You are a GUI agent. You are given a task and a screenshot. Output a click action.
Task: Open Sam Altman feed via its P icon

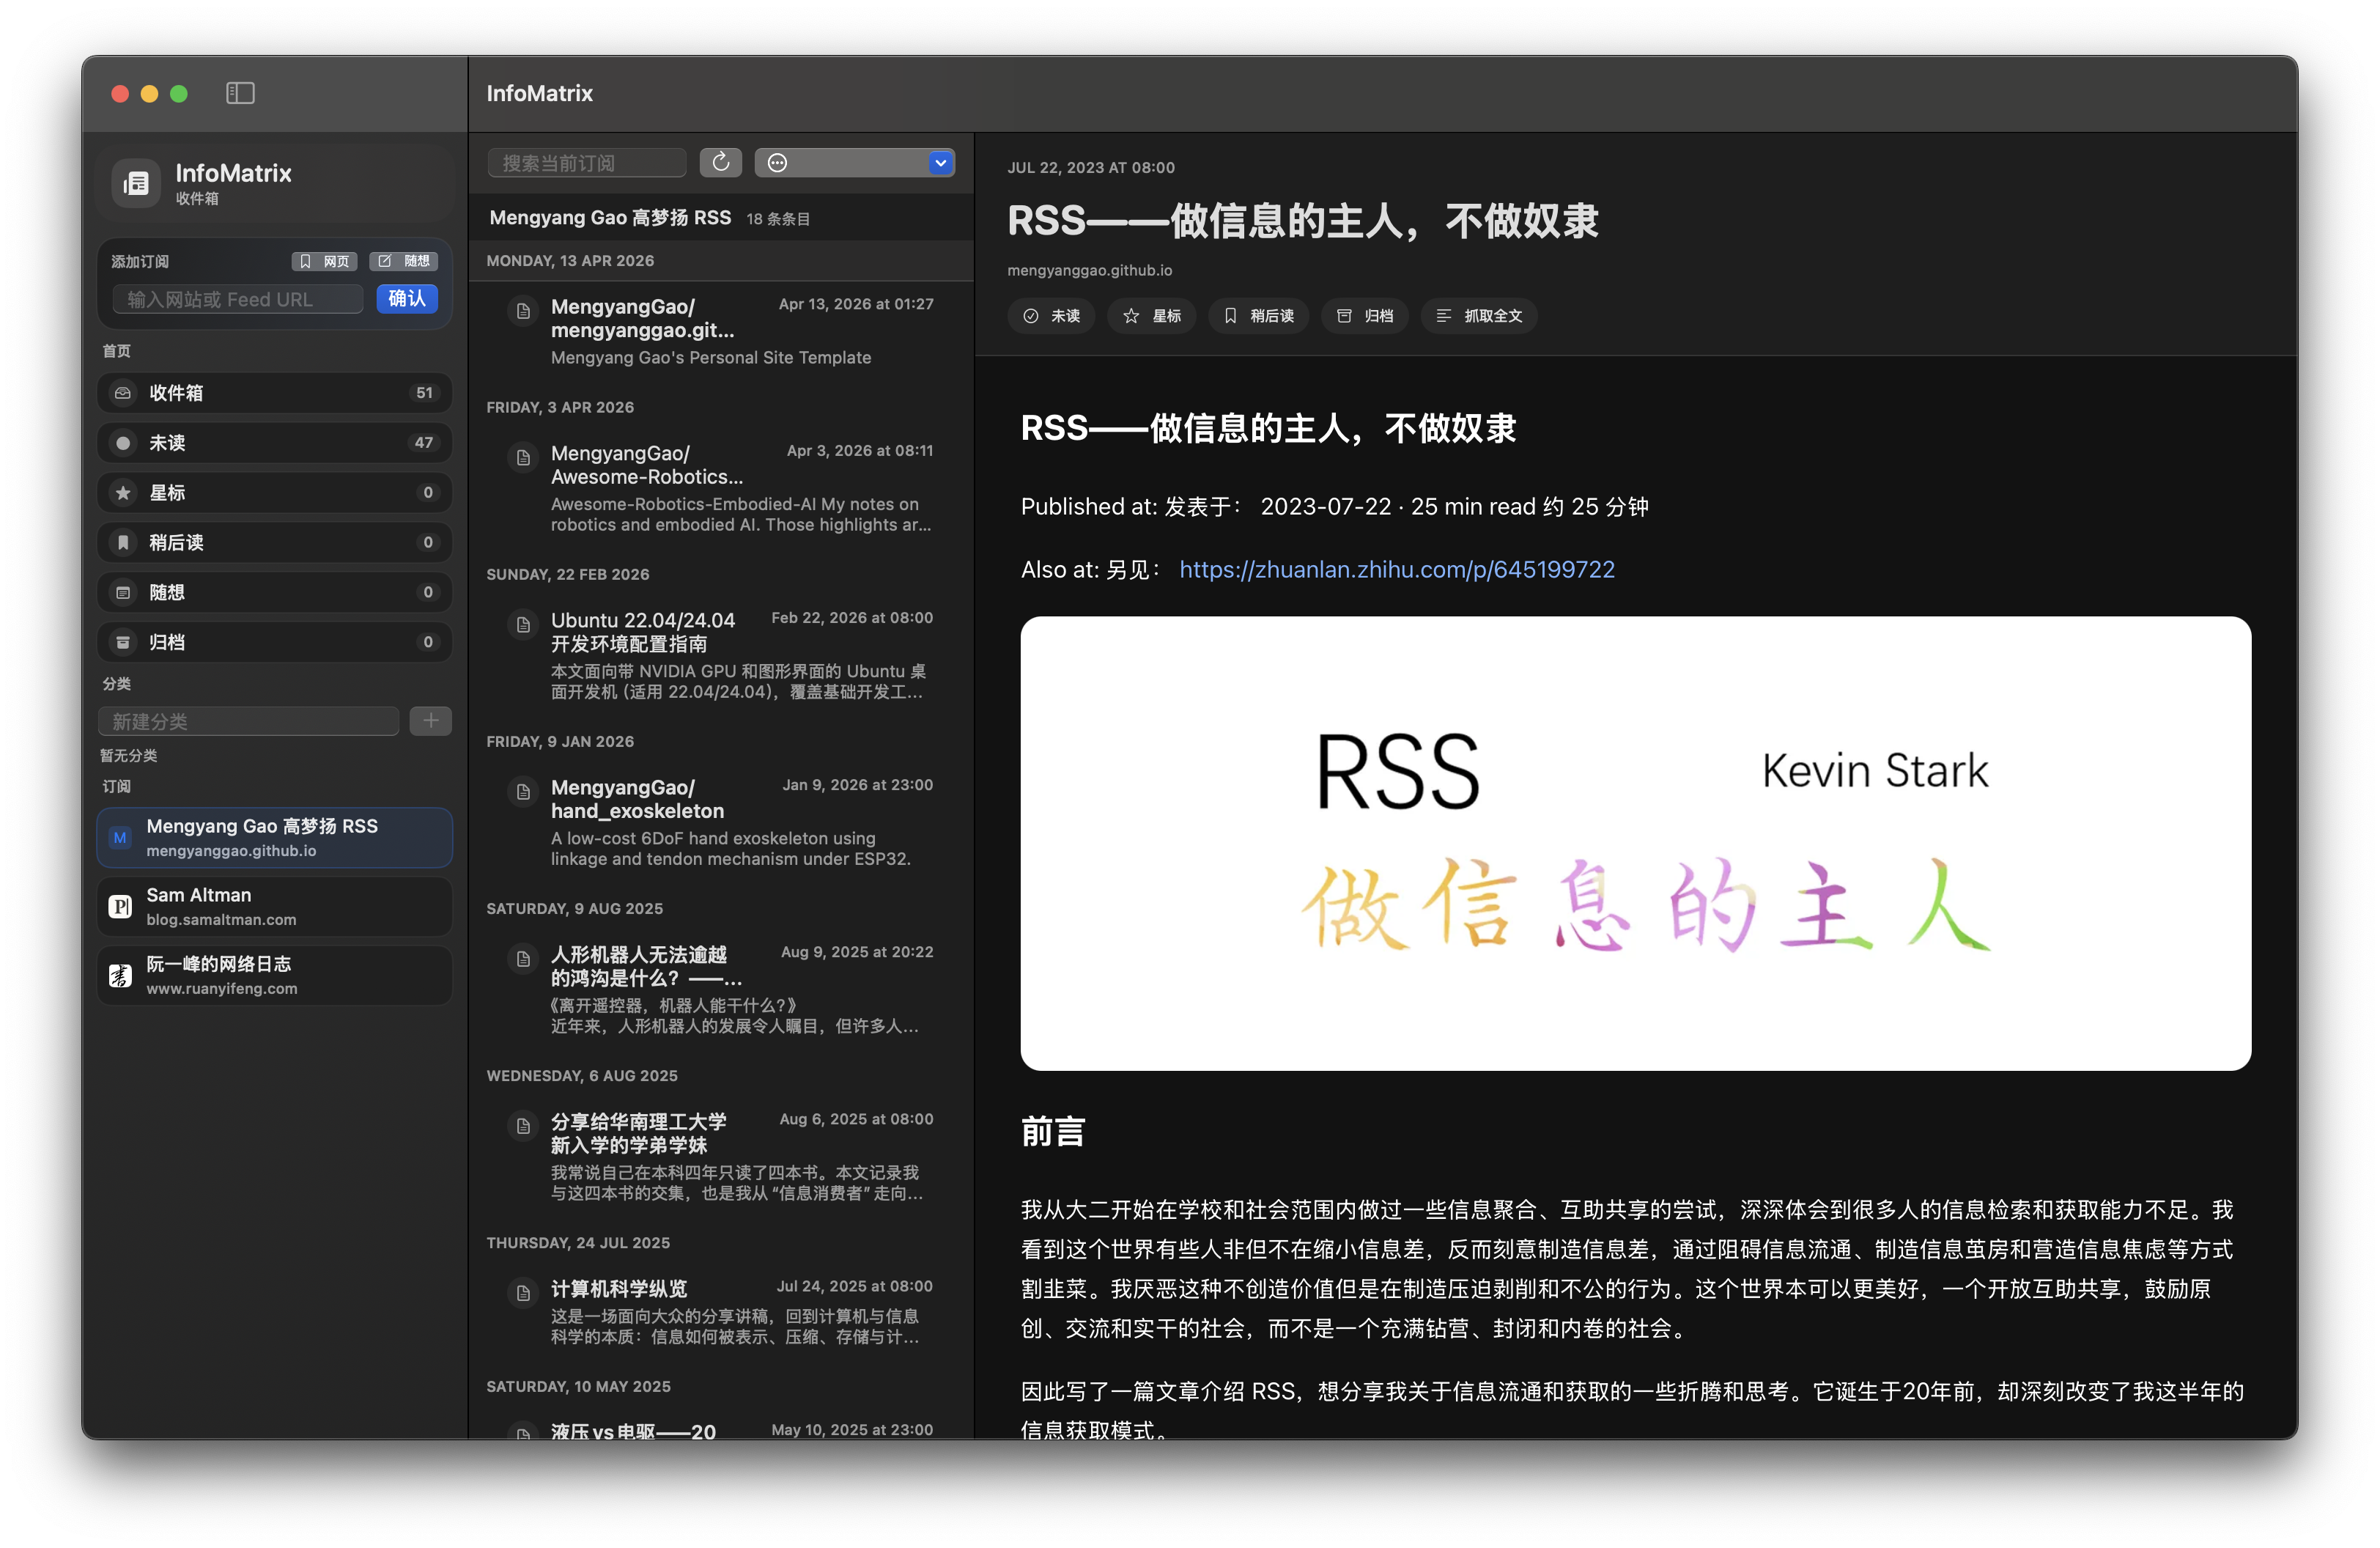tap(120, 906)
